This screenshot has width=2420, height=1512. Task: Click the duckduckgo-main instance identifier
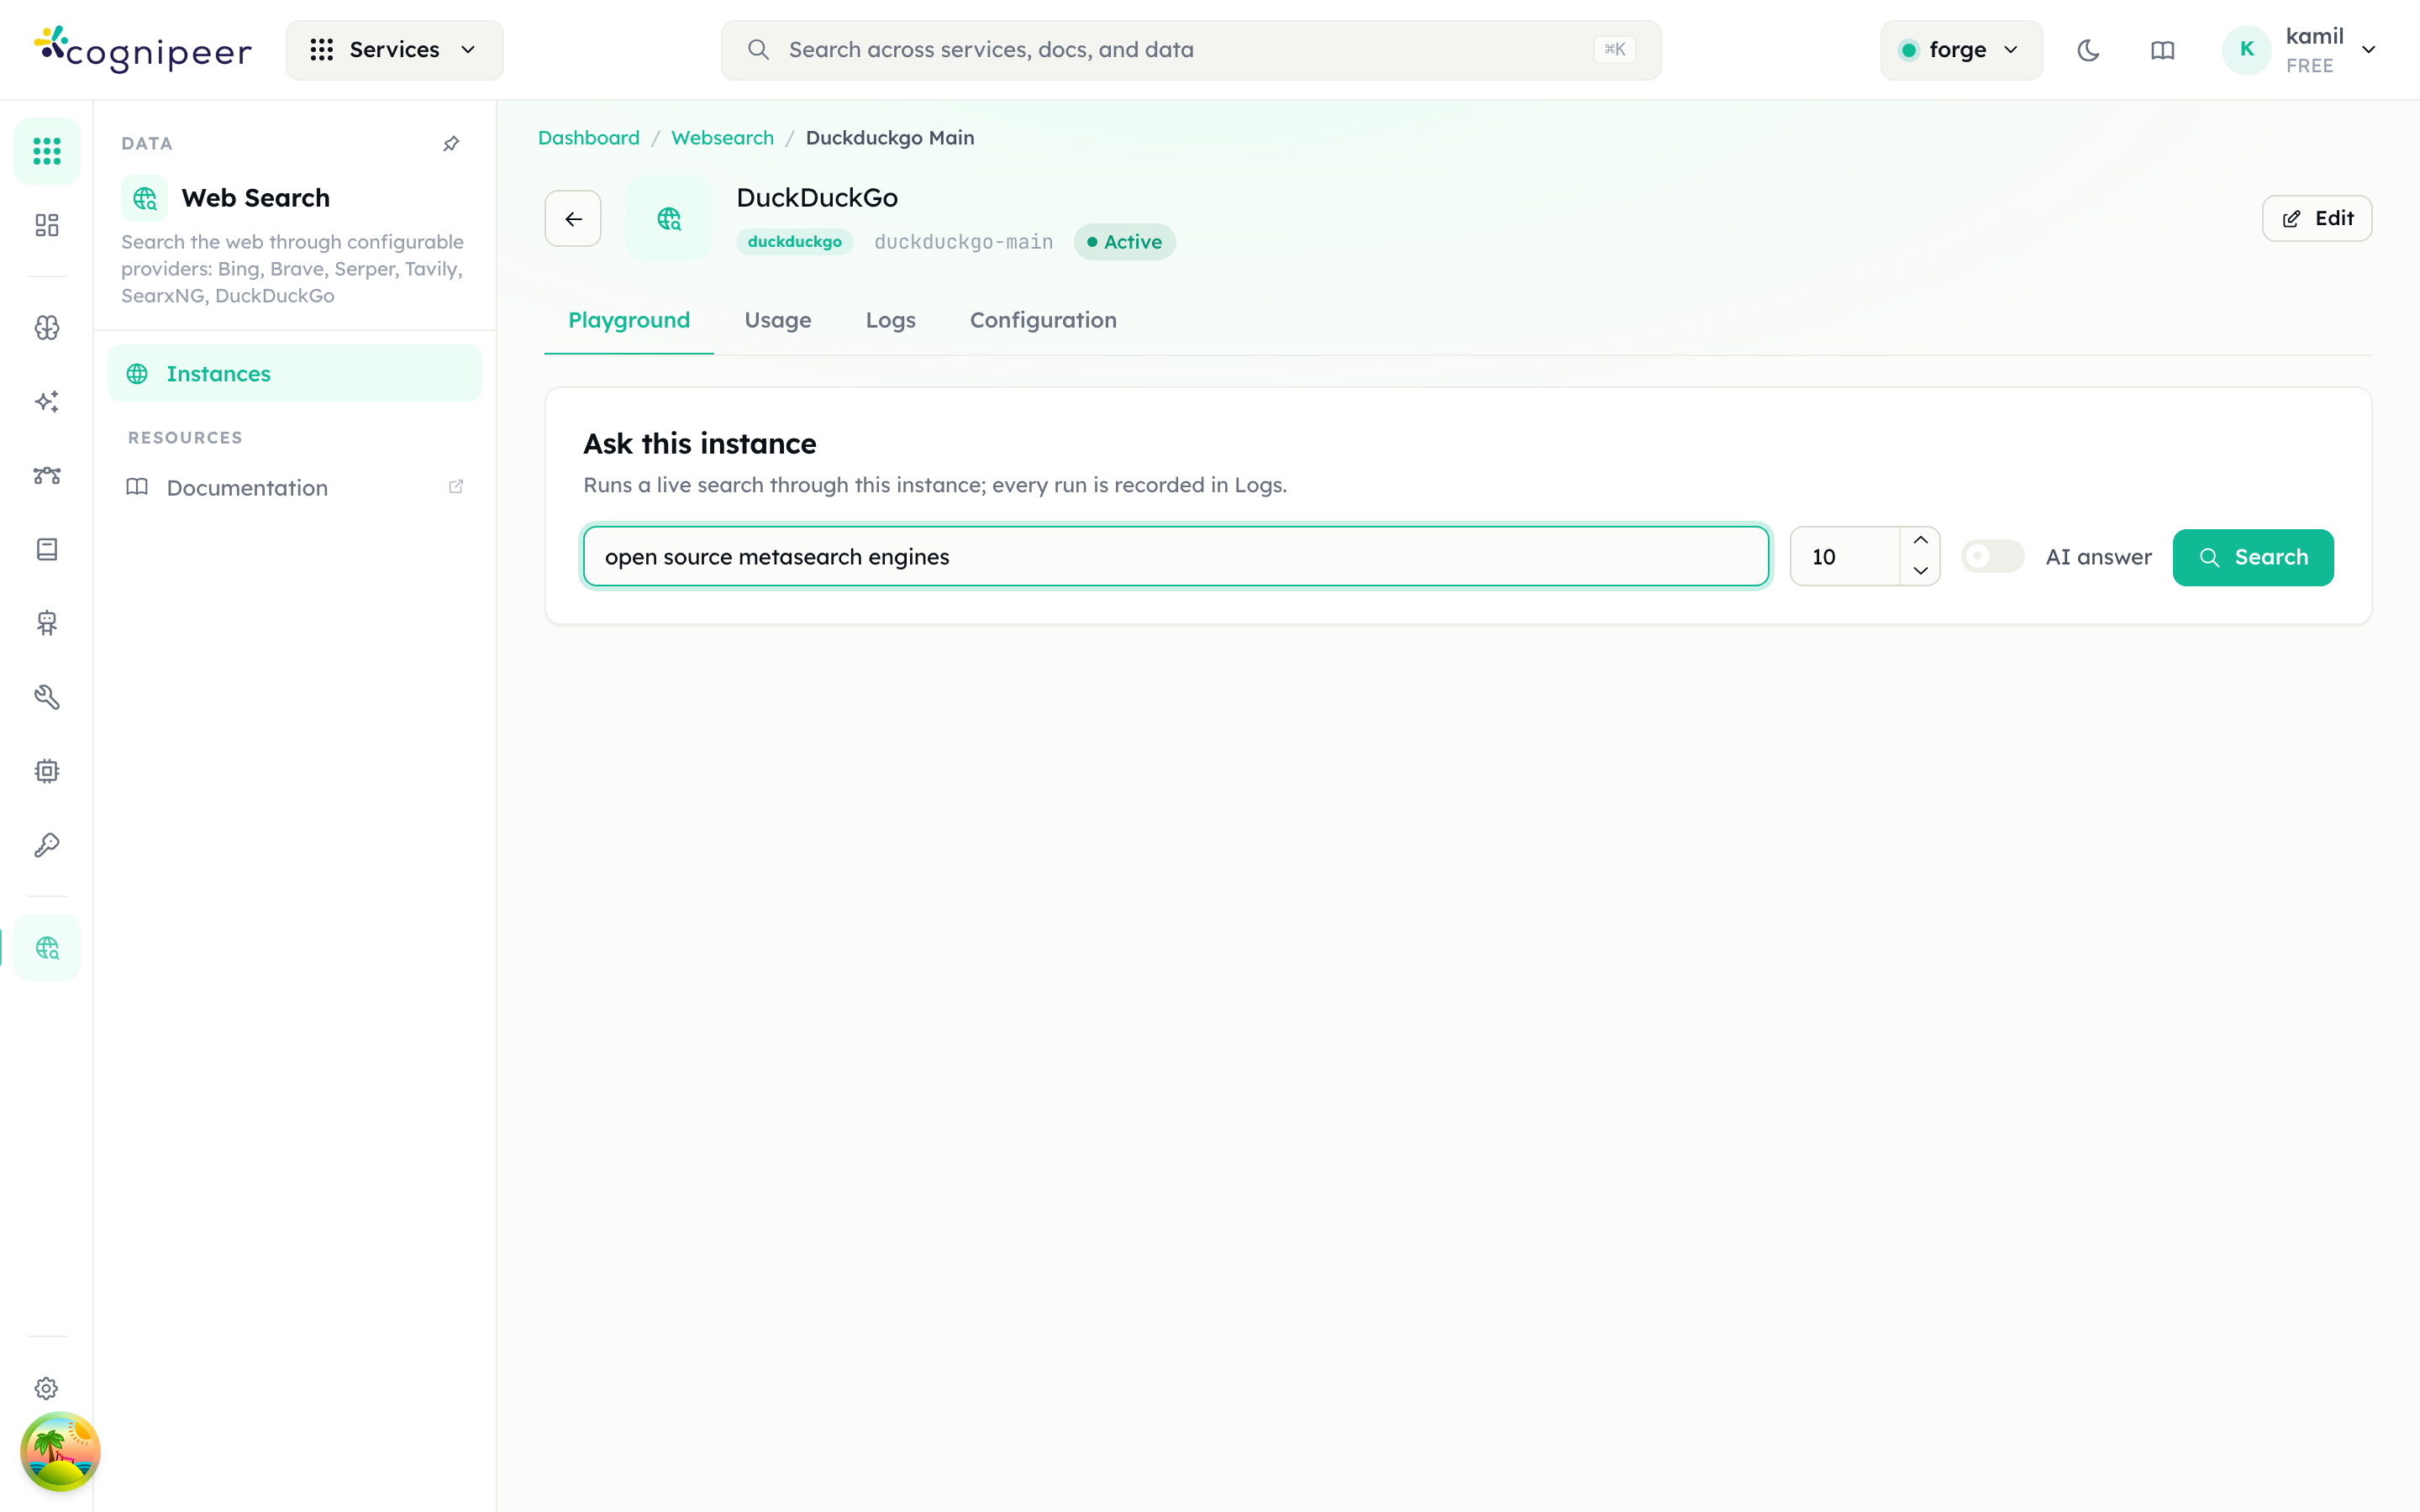(963, 242)
